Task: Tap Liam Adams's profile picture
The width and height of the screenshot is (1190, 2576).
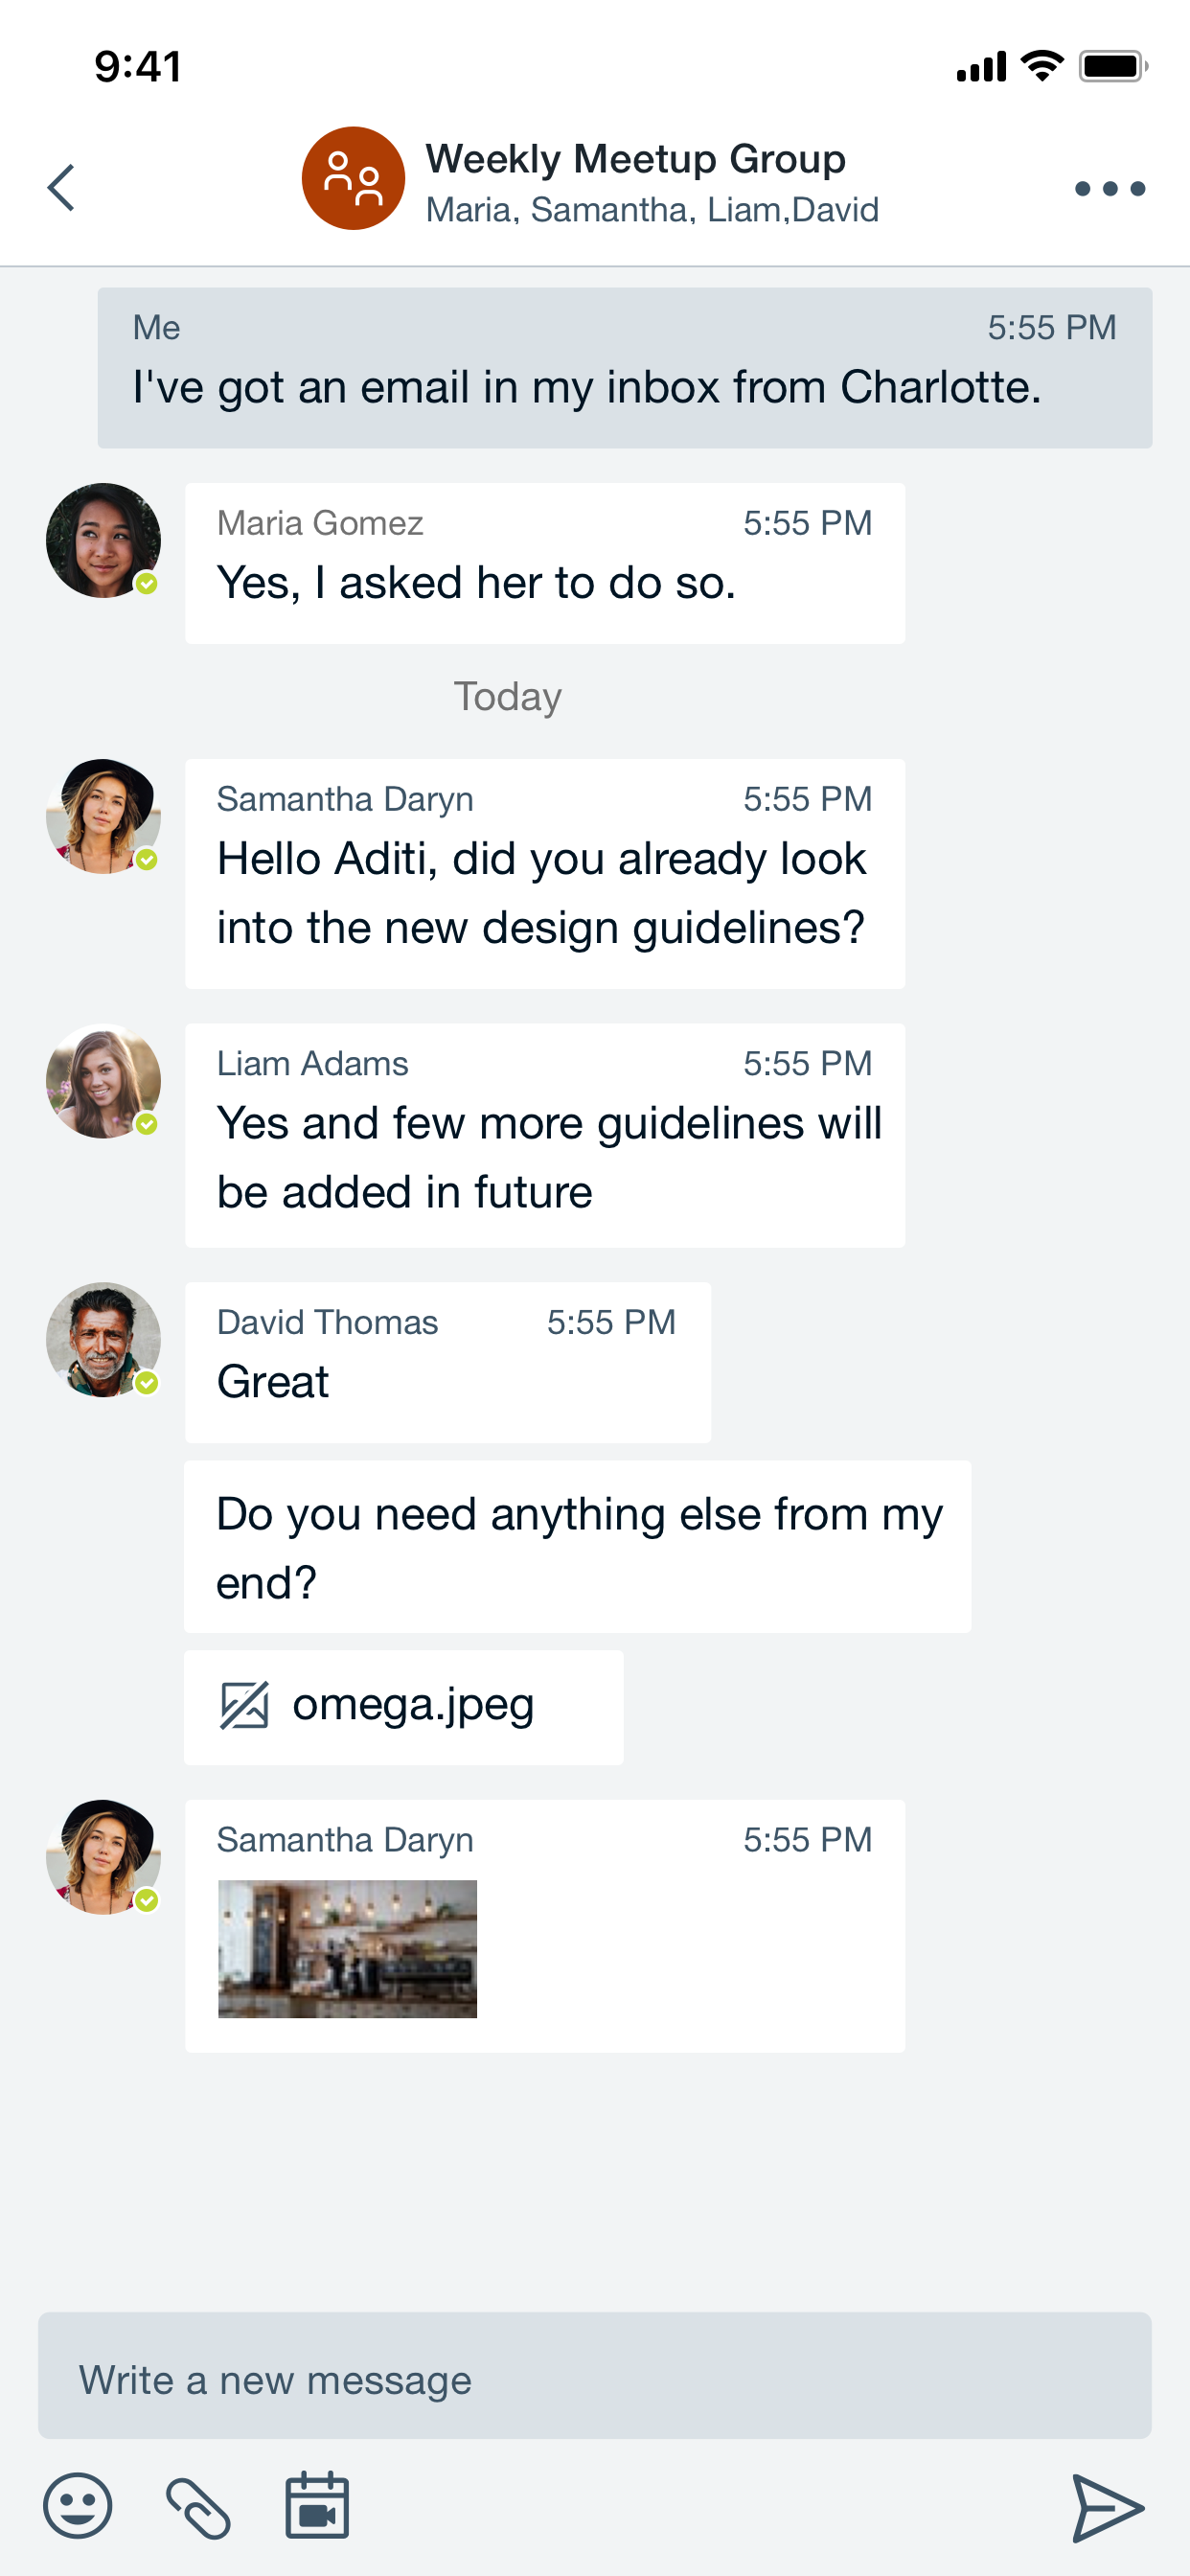Action: pyautogui.click(x=104, y=1081)
